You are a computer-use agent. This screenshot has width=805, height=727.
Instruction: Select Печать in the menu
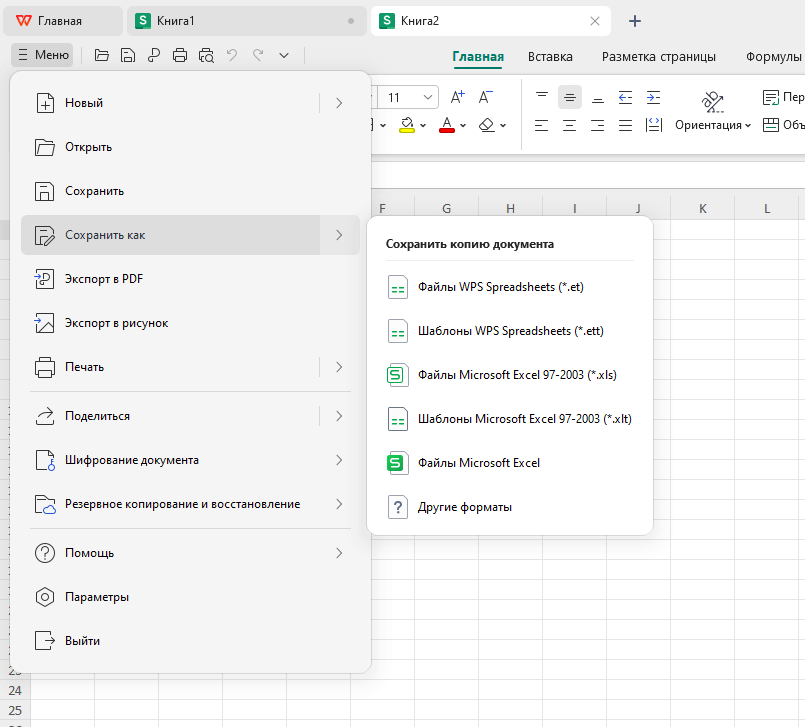coord(169,367)
